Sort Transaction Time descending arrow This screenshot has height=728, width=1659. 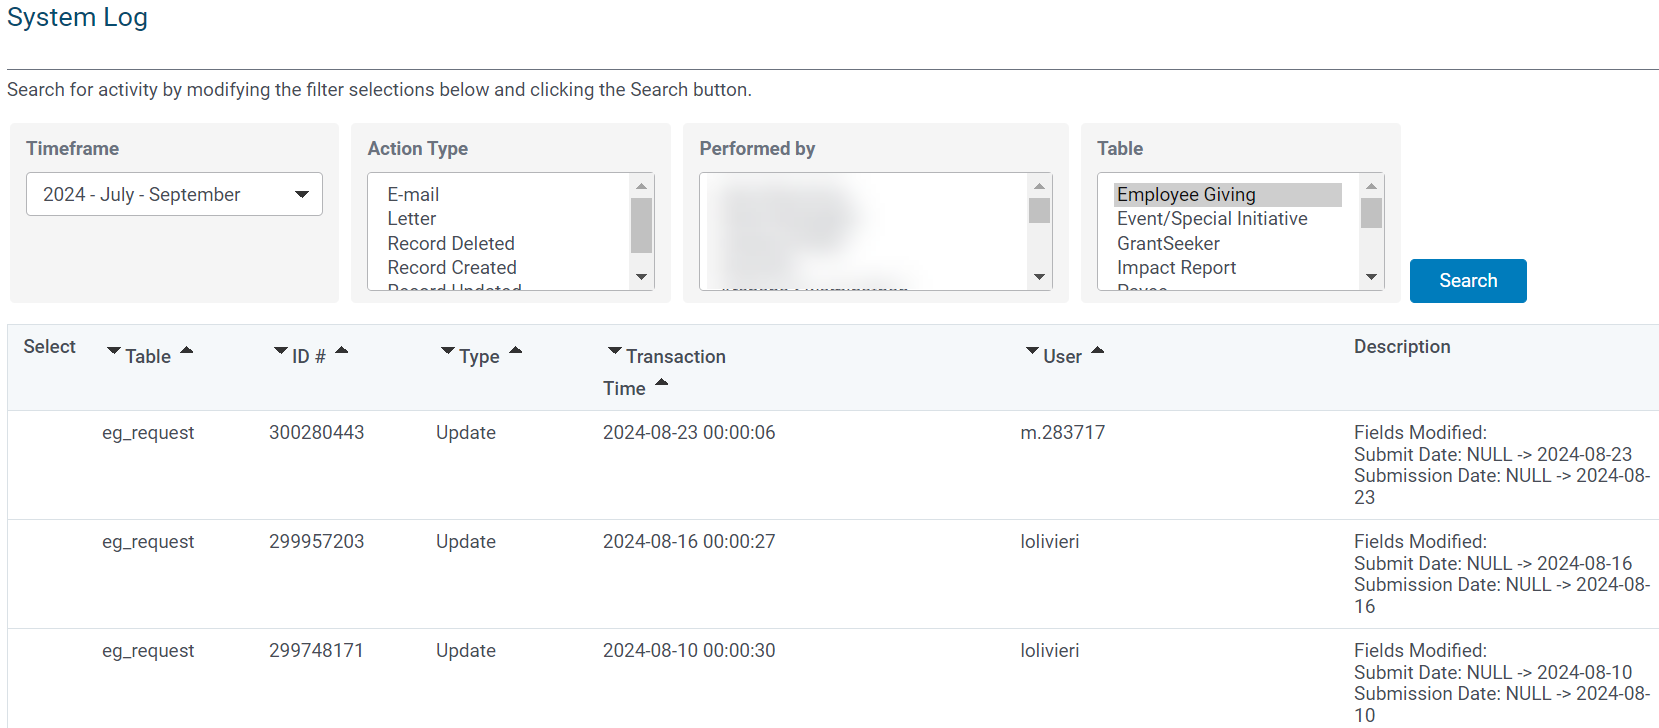click(615, 351)
